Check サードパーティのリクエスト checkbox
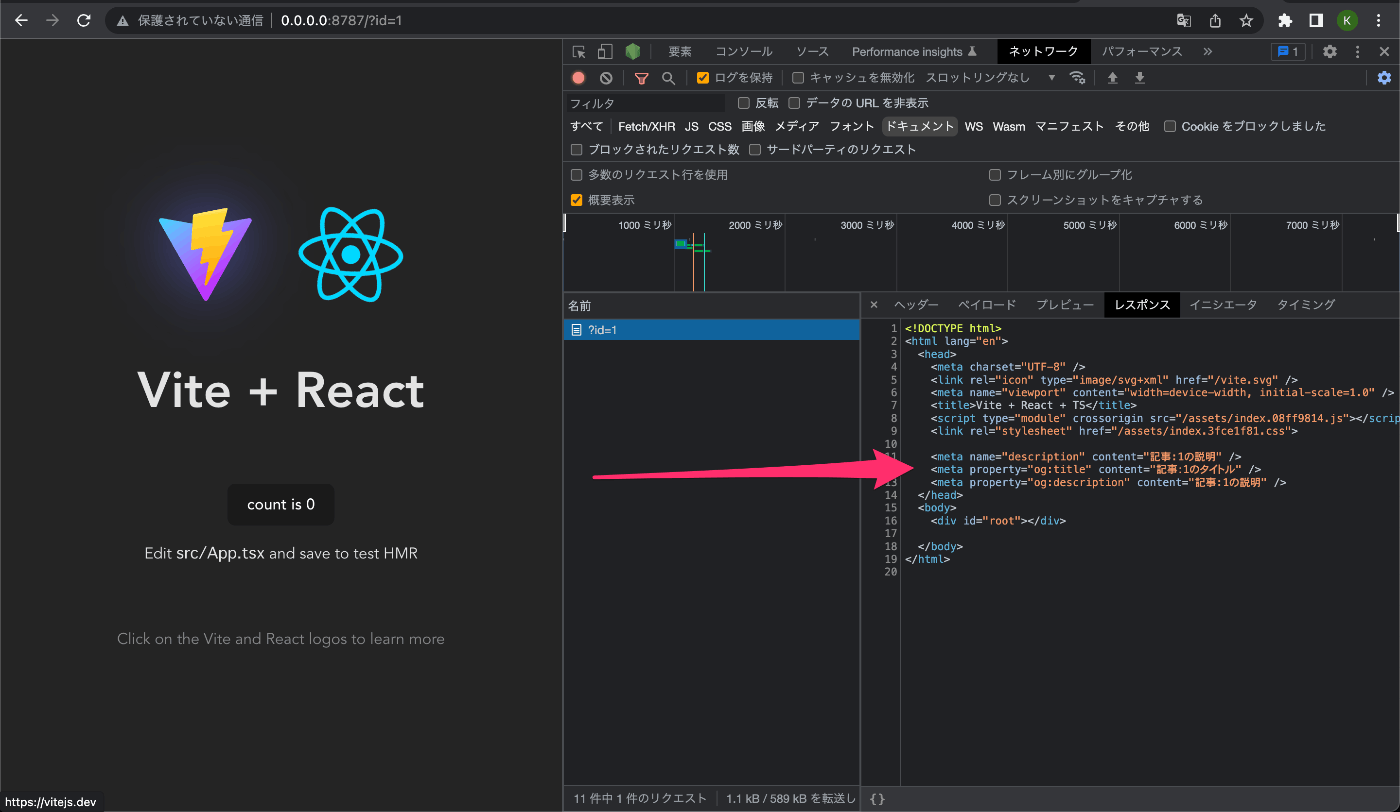Image resolution: width=1400 pixels, height=812 pixels. (x=755, y=149)
